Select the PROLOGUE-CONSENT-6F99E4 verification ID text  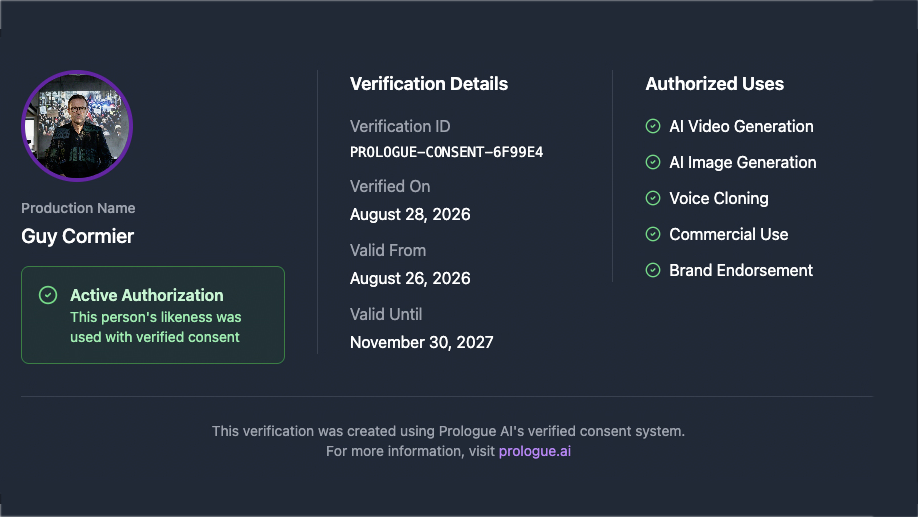446,152
